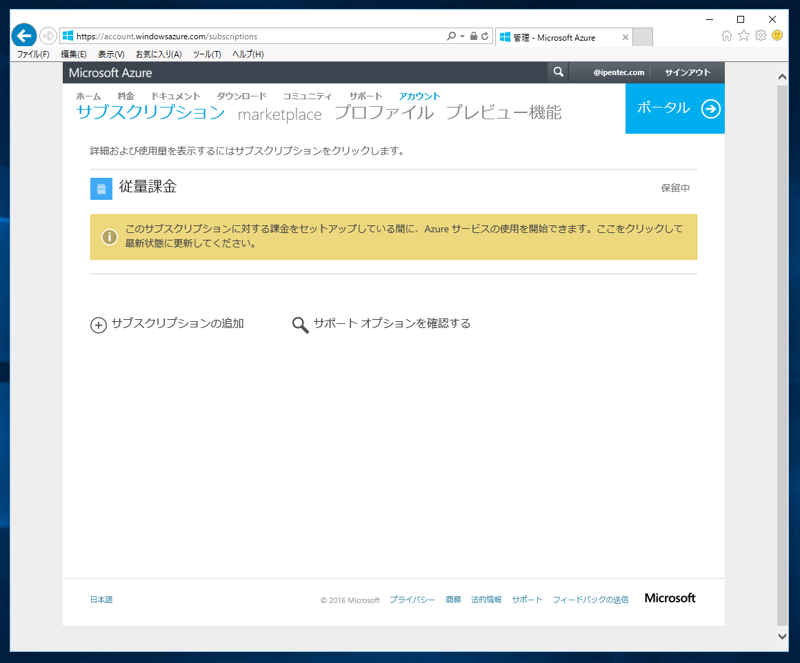This screenshot has width=800, height=663.
Task: Open the browser Tools gear icon
Action: pyautogui.click(x=761, y=35)
